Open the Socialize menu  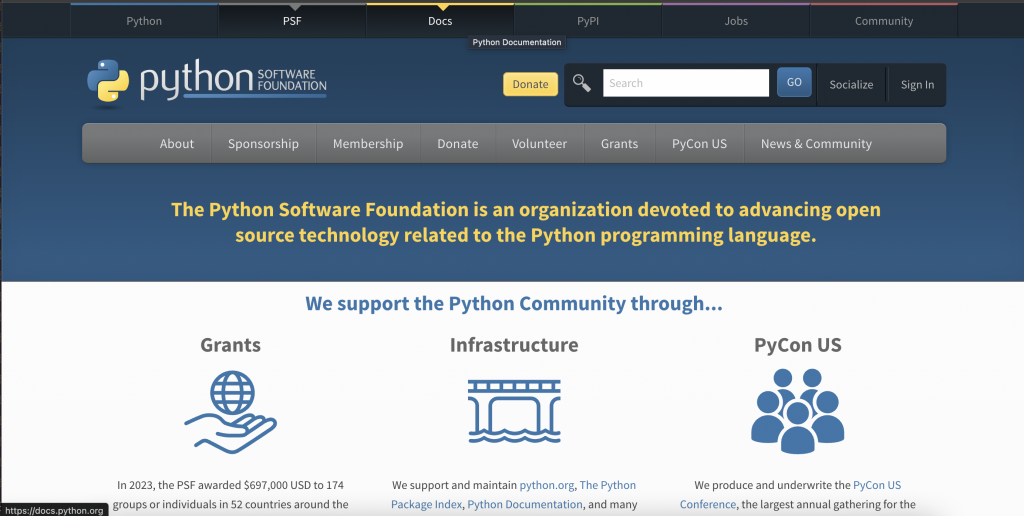tap(851, 84)
